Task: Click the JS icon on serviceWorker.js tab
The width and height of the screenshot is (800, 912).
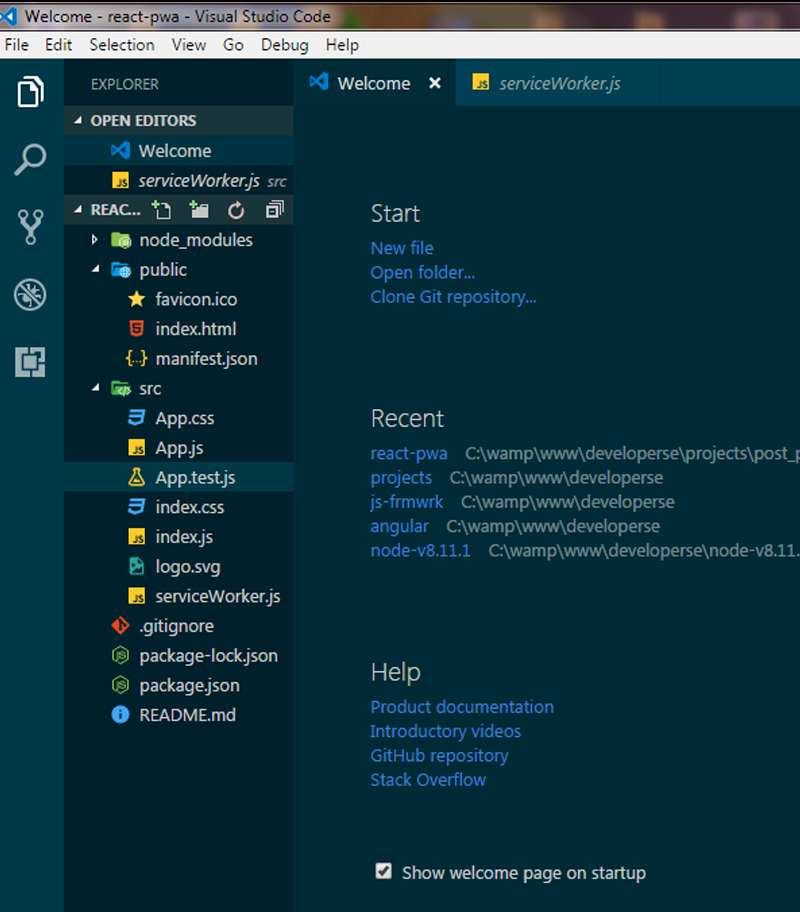Action: [481, 83]
